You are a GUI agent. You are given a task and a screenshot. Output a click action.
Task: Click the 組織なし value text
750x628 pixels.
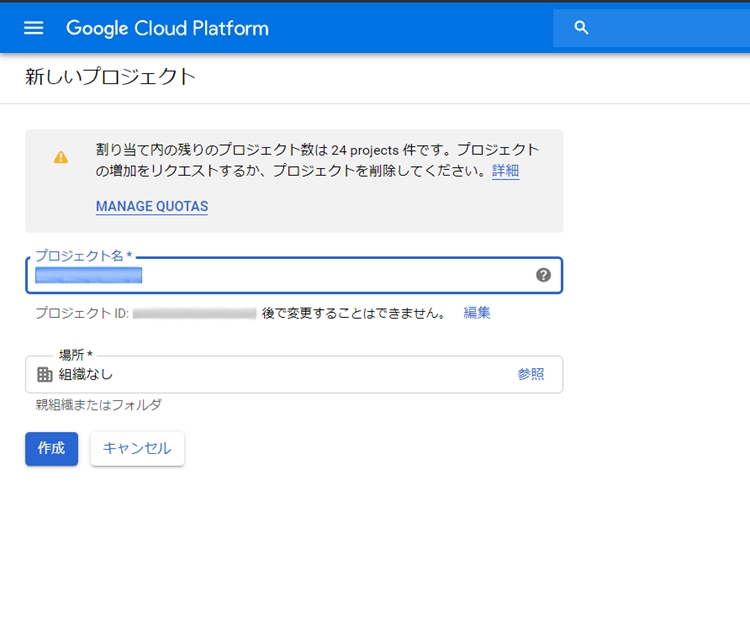point(86,374)
